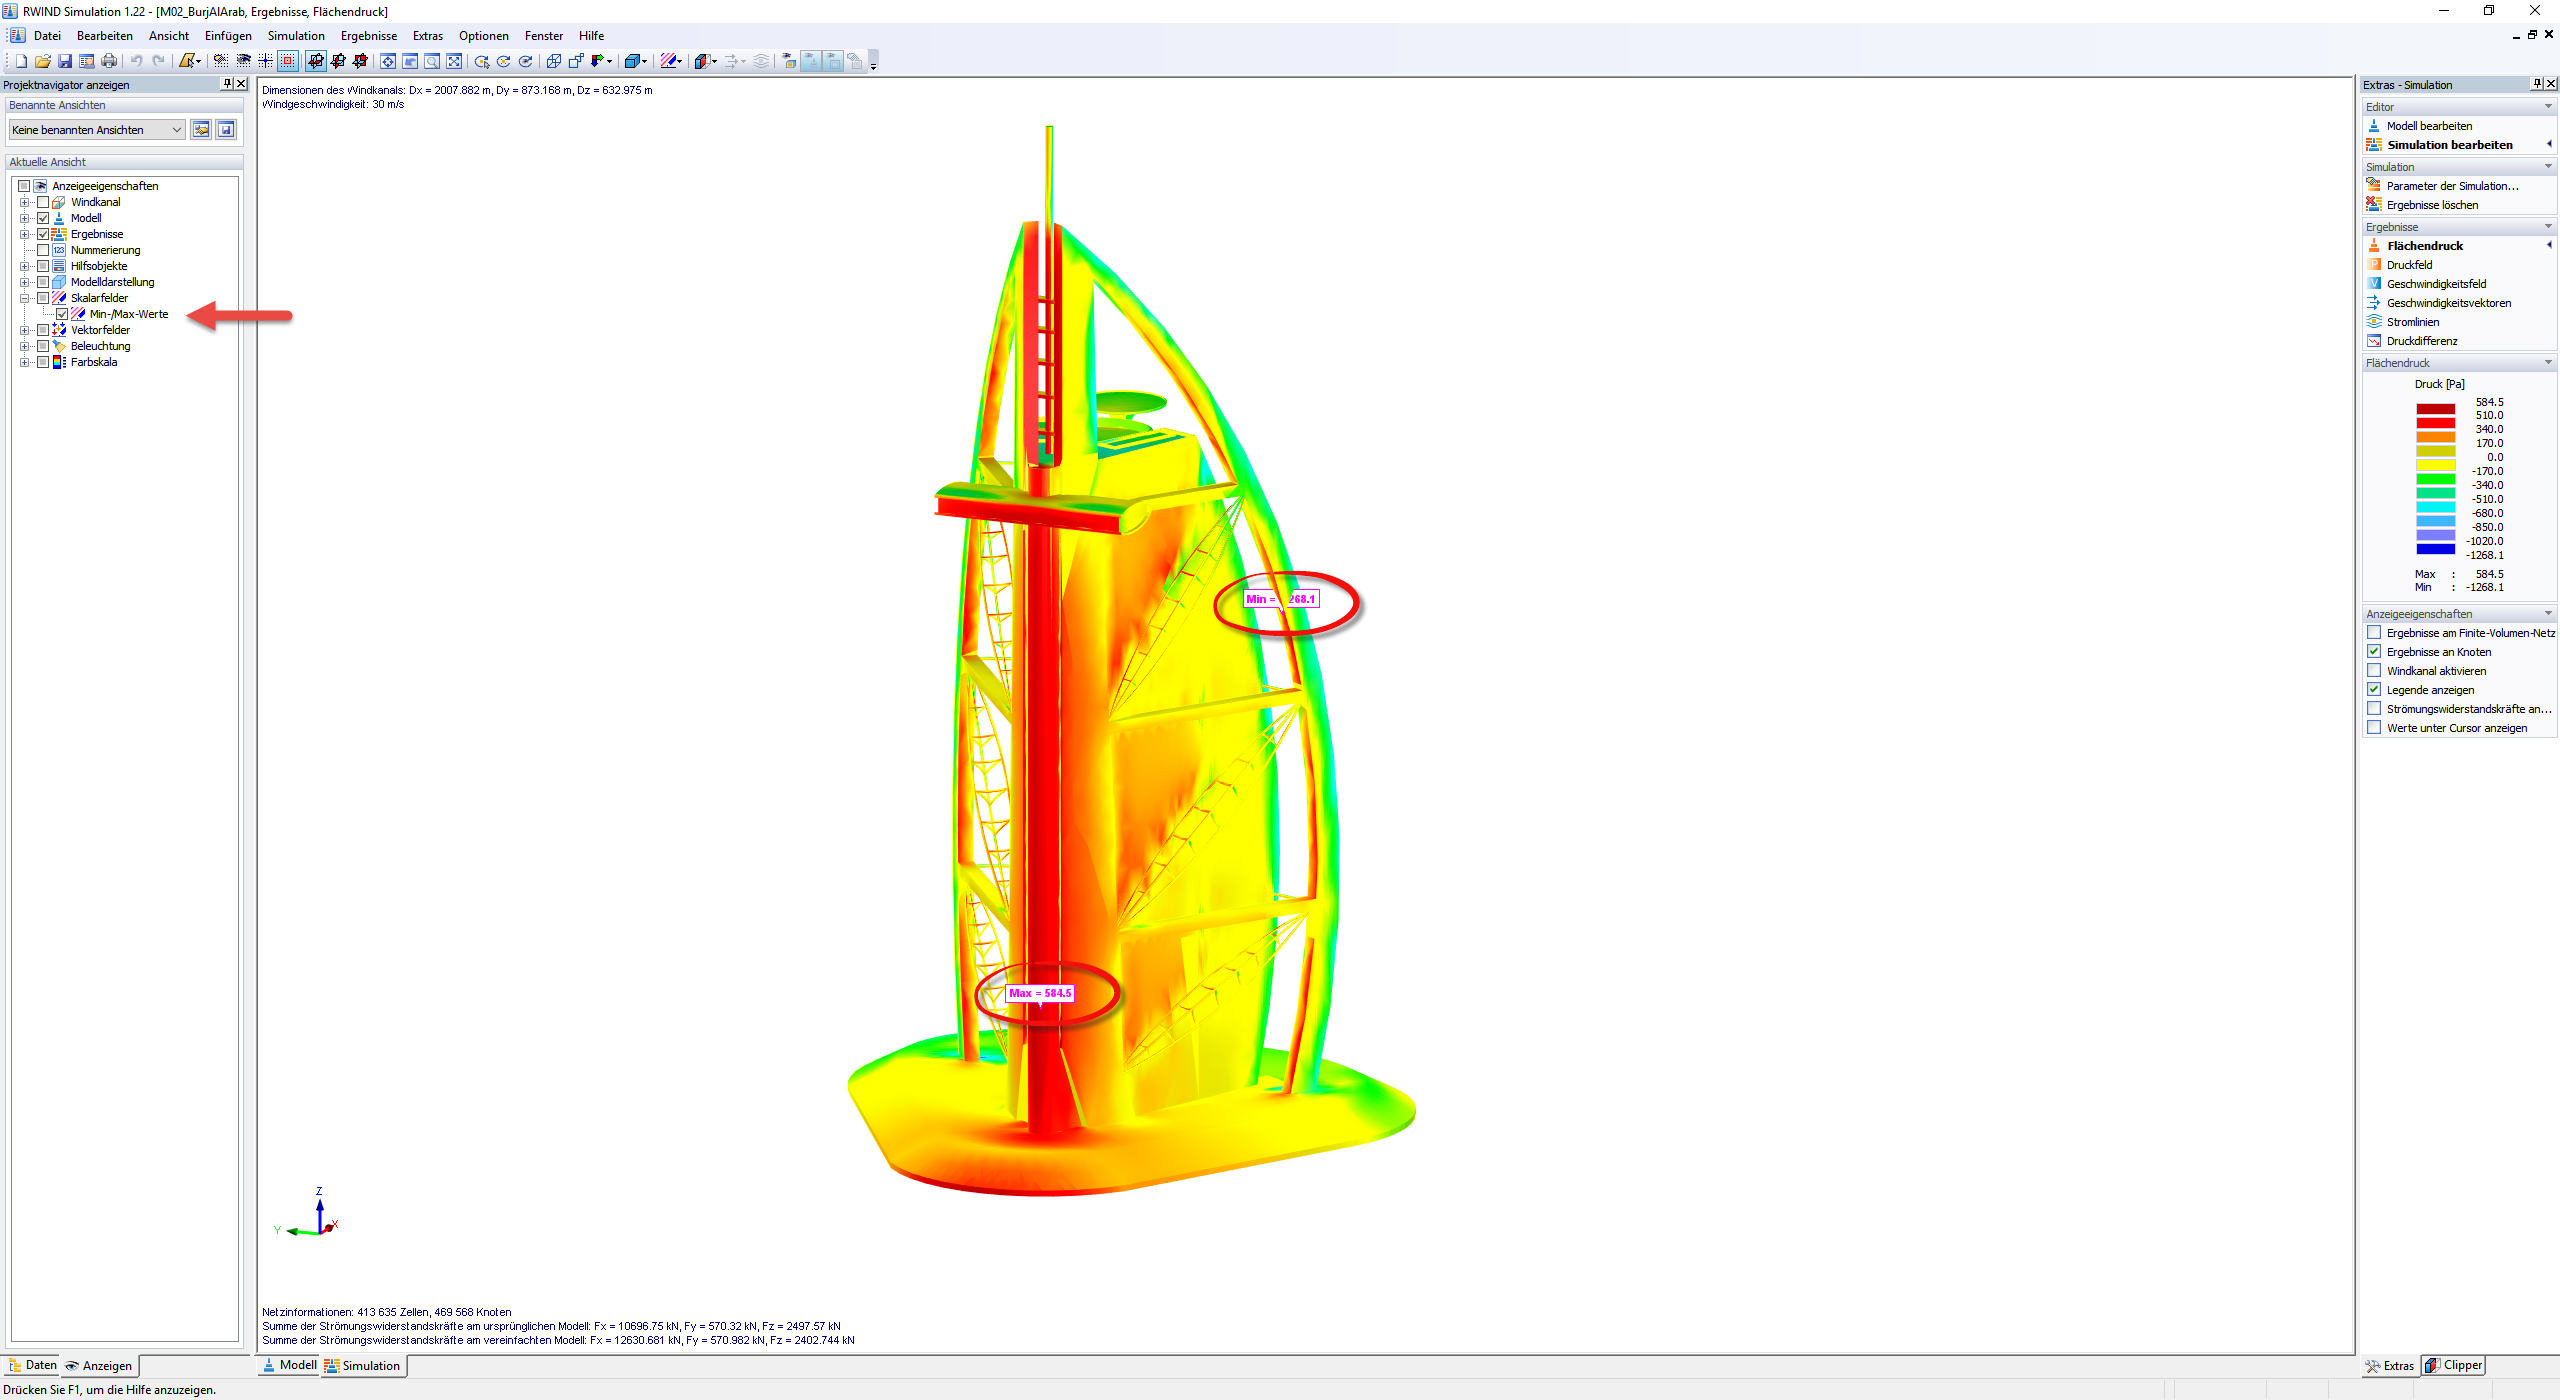
Task: Click Ergebnisse löschen icon
Action: [2374, 205]
